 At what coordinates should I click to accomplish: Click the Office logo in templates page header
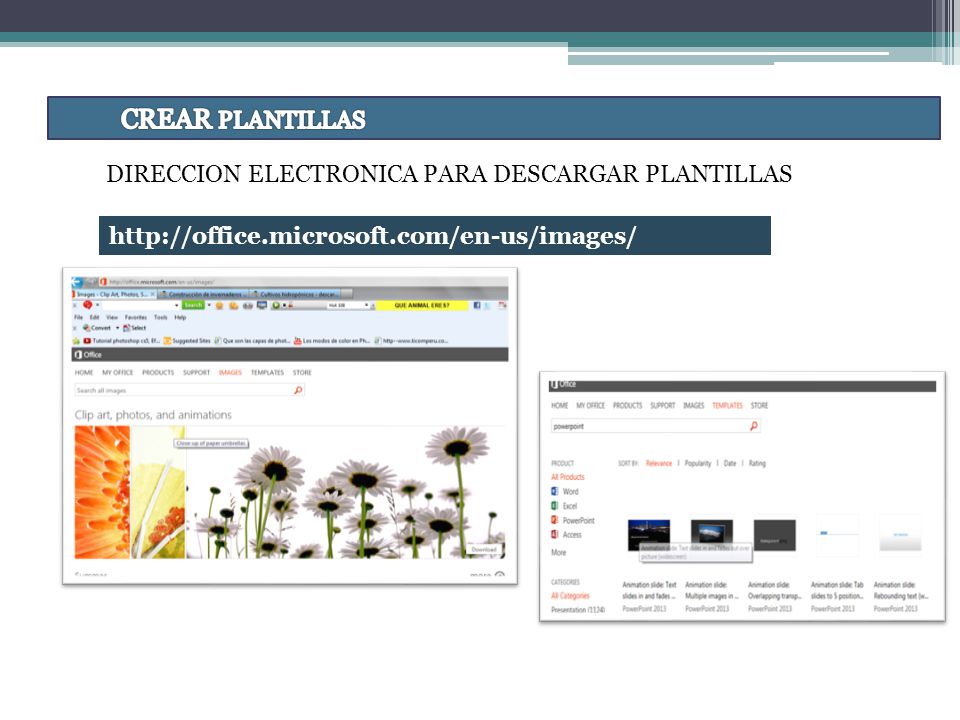tap(563, 384)
